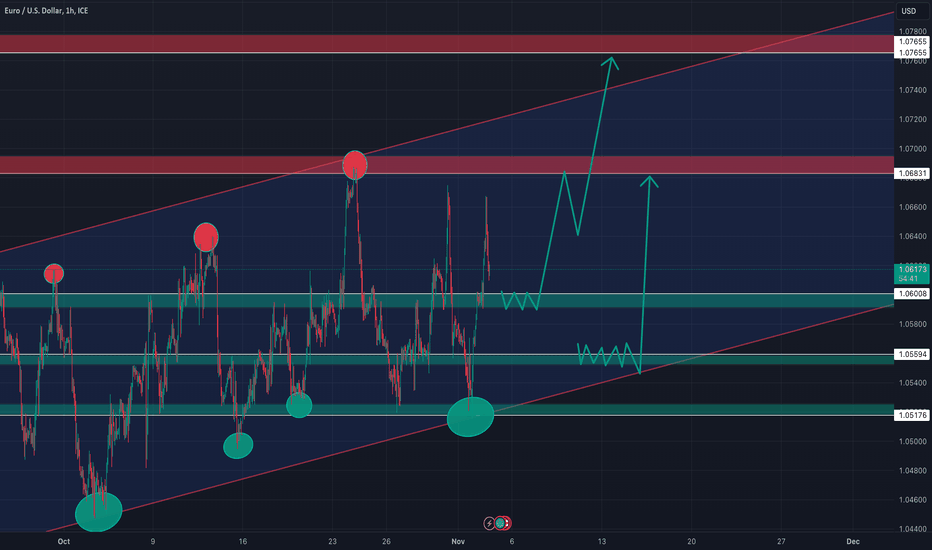Click the 1.06400 price axis tick
This screenshot has height=550, width=932.
(912, 237)
